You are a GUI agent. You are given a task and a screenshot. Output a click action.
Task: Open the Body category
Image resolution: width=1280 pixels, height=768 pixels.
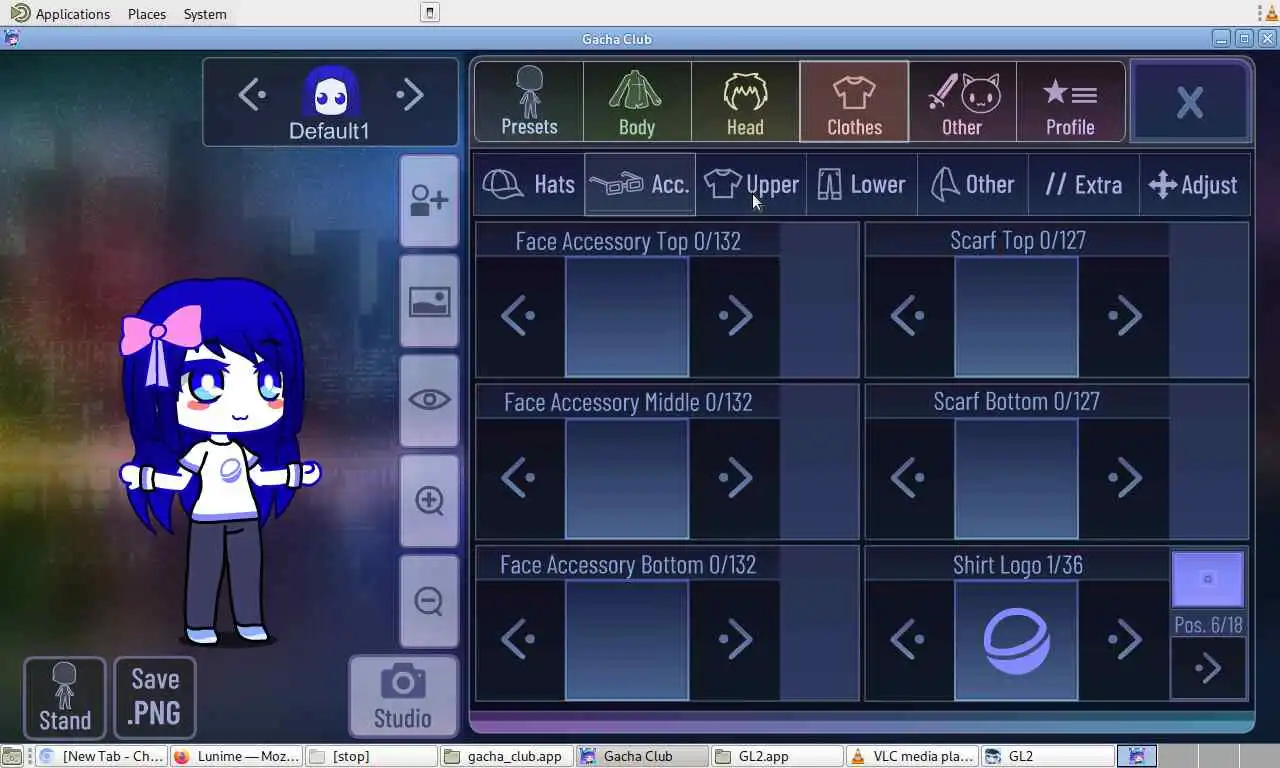click(637, 101)
